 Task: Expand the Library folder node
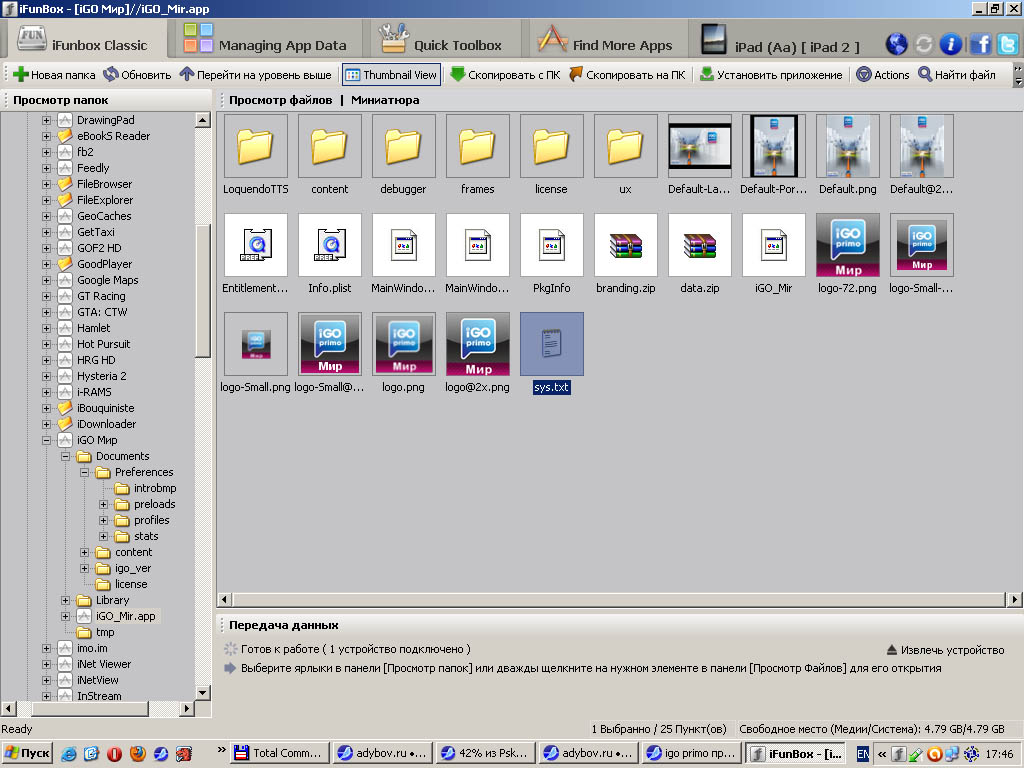[66, 600]
